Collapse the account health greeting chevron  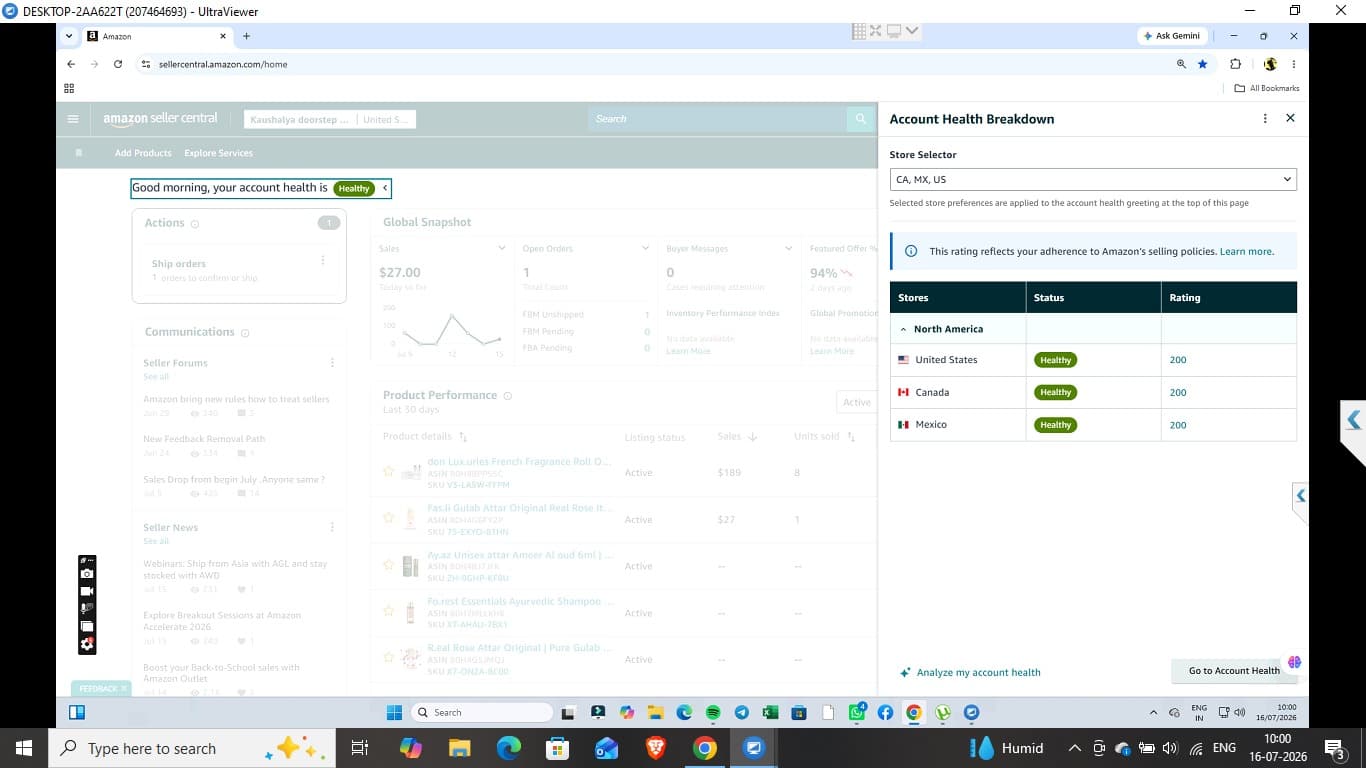pyautogui.click(x=385, y=188)
